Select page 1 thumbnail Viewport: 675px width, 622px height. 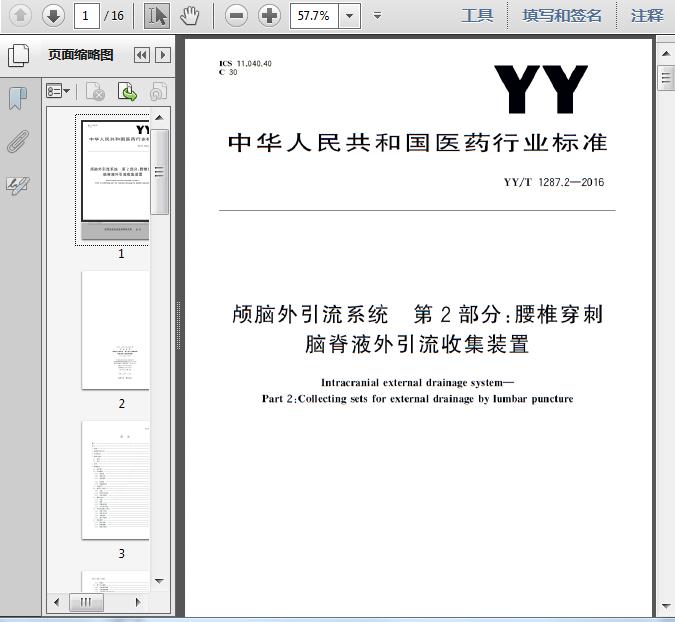pos(115,179)
